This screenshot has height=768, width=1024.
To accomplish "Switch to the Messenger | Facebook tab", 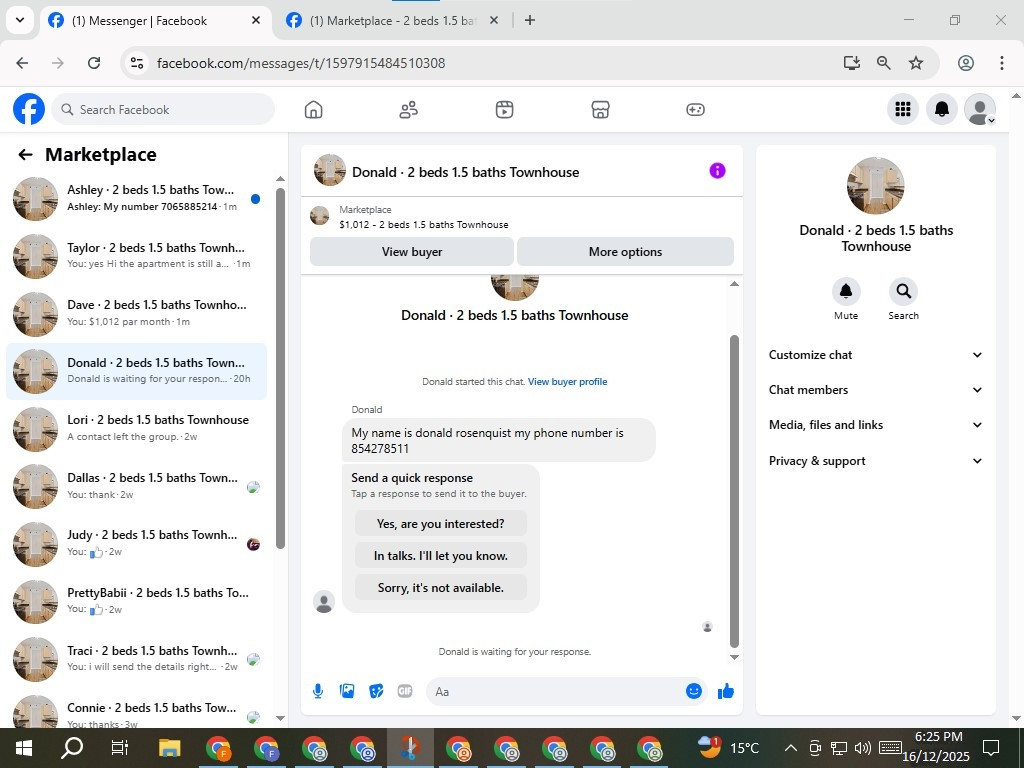I will coord(157,20).
